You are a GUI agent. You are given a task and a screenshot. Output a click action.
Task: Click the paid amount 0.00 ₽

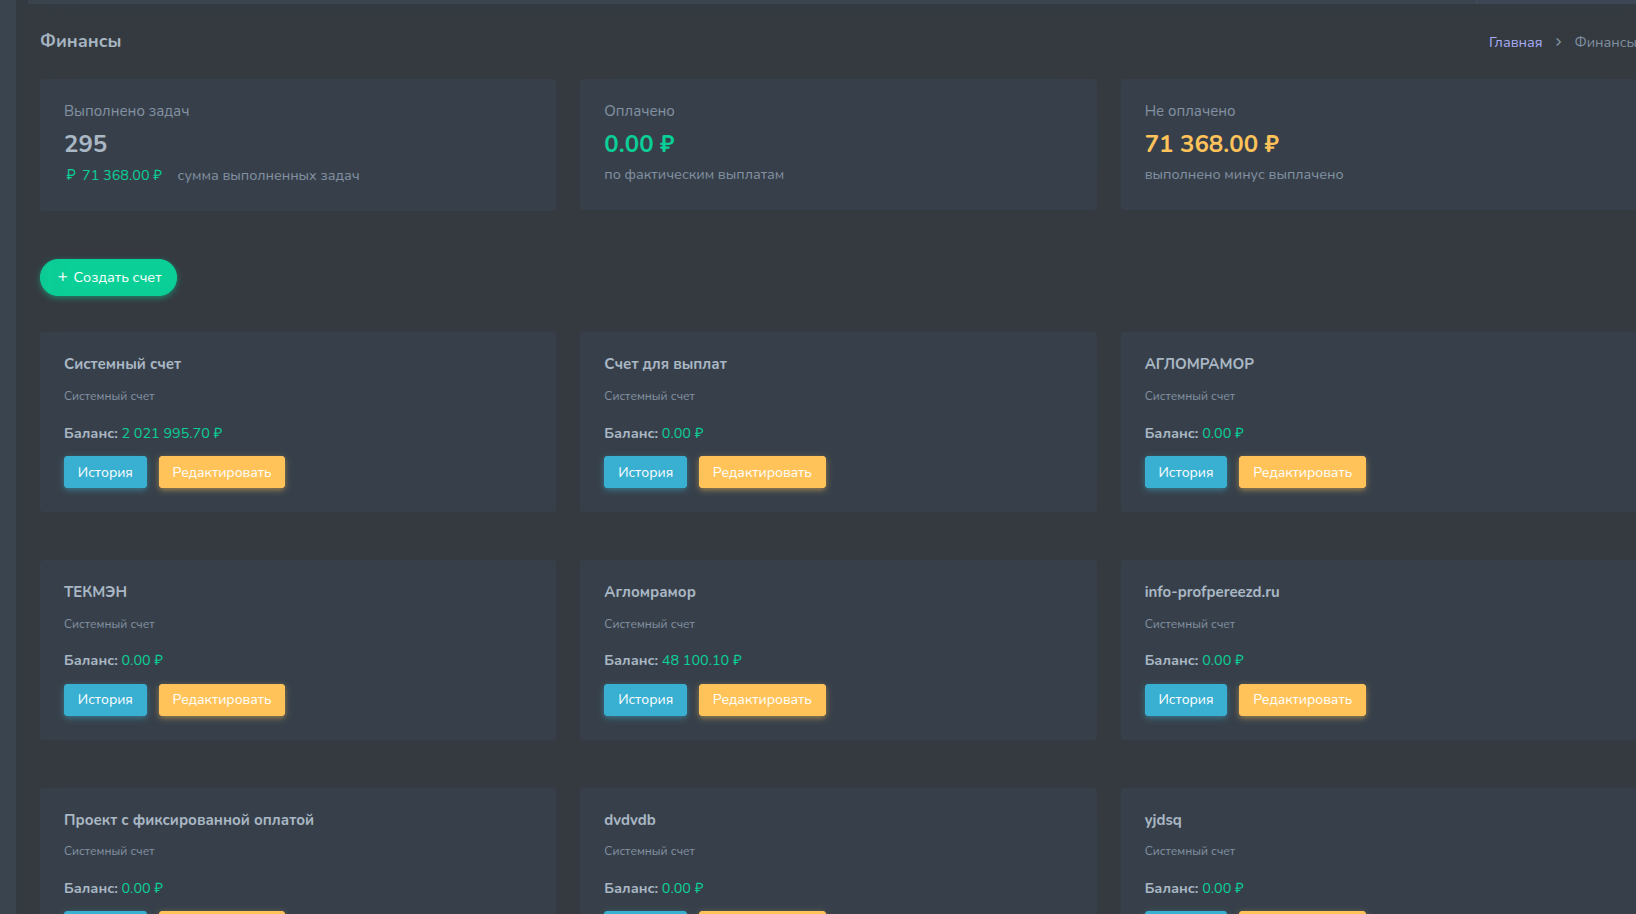(639, 144)
